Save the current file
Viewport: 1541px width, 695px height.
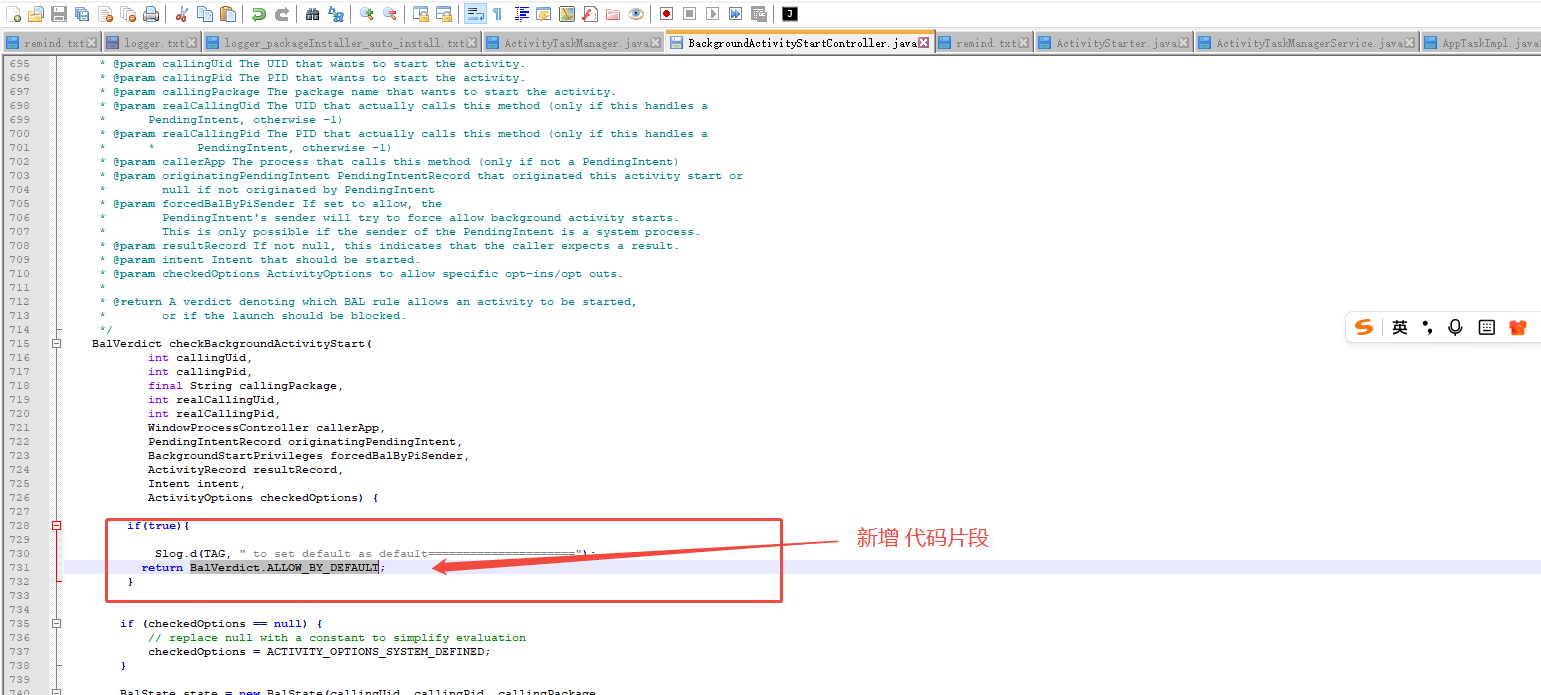click(x=59, y=14)
